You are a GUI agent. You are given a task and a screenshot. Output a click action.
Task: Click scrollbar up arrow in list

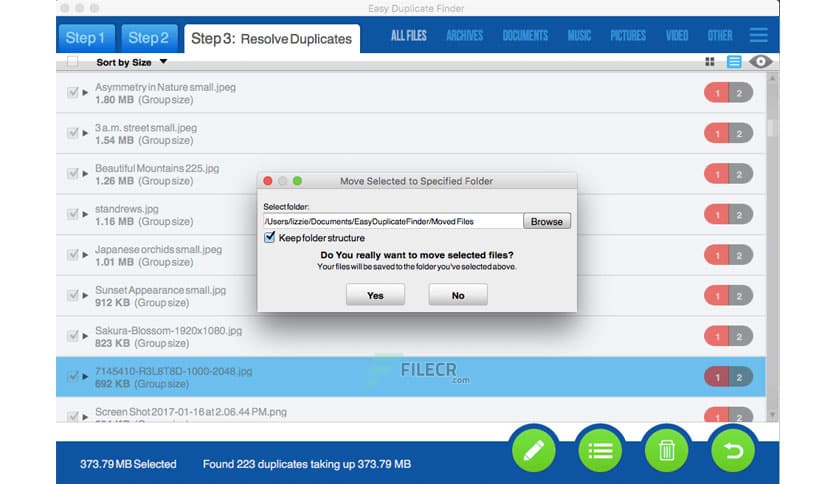(x=772, y=78)
